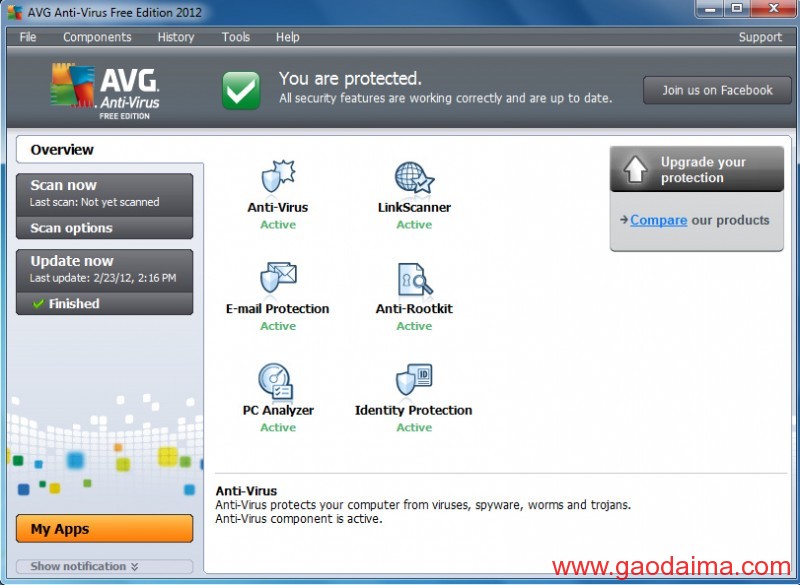The height and width of the screenshot is (585, 800).
Task: Click the Anti-Virus component label
Action: 278,207
